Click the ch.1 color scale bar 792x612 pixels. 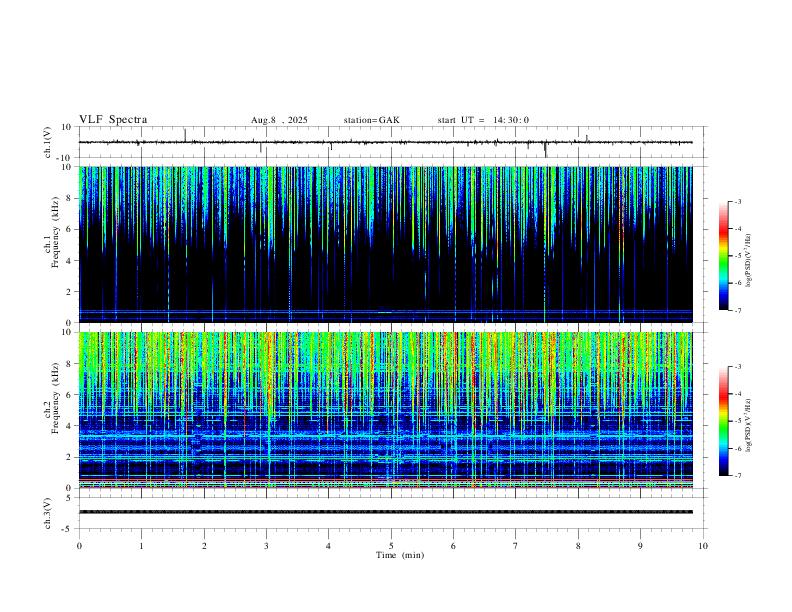[724, 256]
